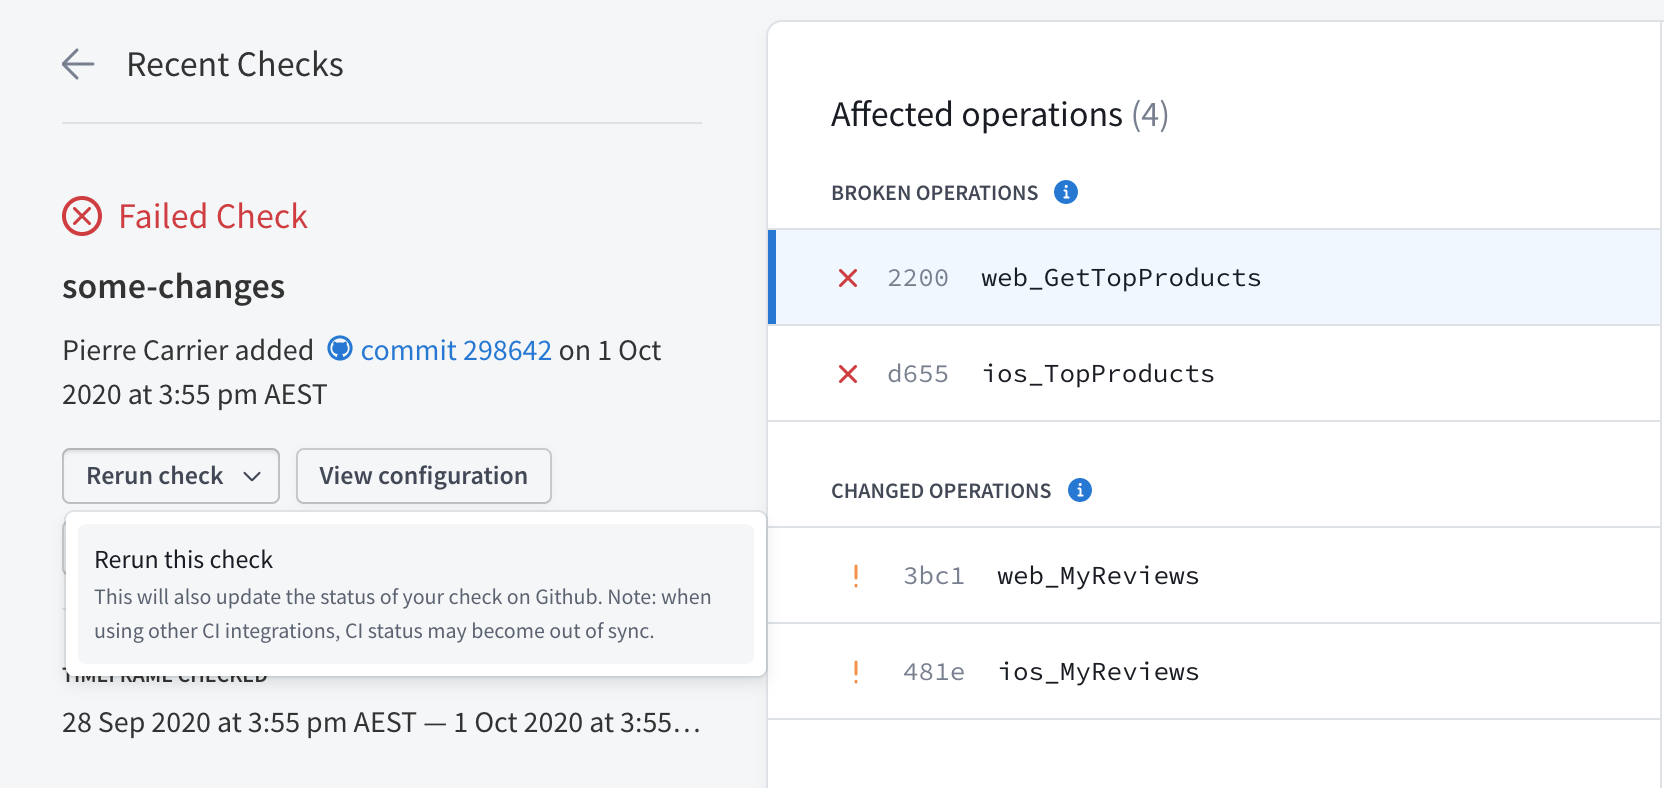Viewport: 1664px width, 788px height.
Task: Click the Recent Checks heading text
Action: pos(235,65)
